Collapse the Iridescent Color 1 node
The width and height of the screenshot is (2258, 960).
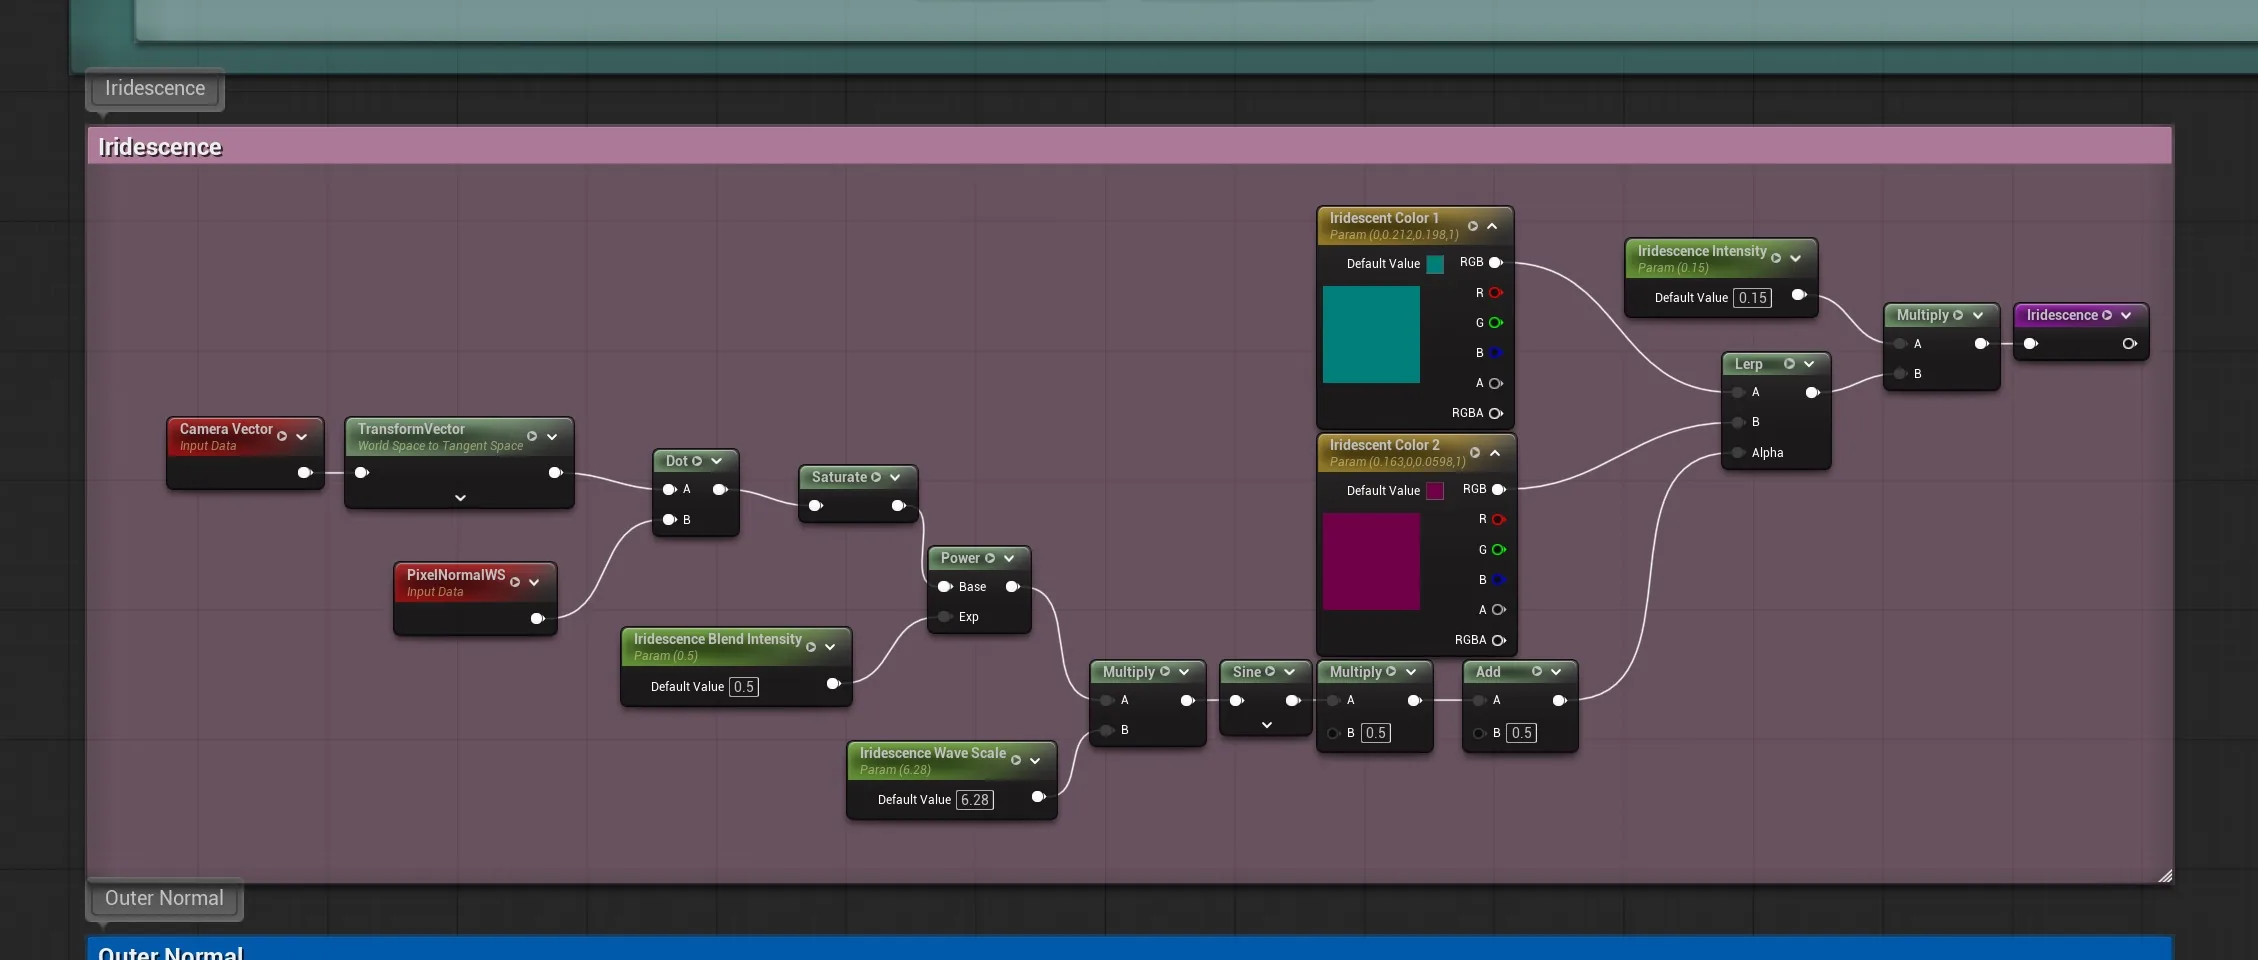[x=1492, y=226]
